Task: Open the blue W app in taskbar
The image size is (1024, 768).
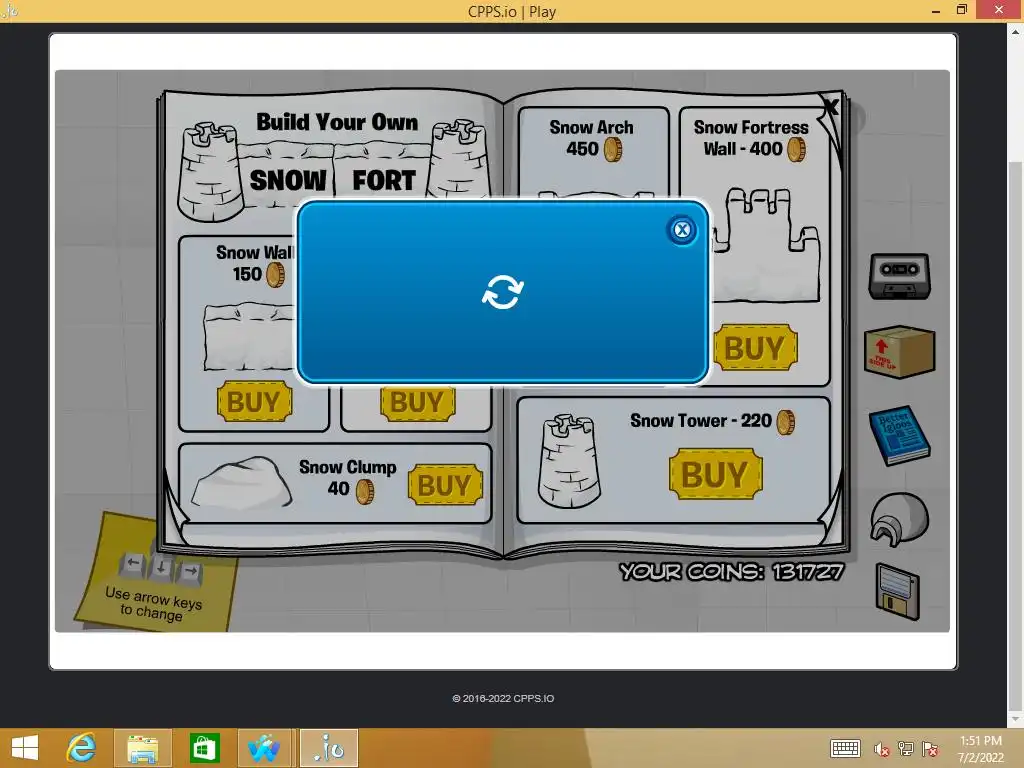Action: point(264,748)
